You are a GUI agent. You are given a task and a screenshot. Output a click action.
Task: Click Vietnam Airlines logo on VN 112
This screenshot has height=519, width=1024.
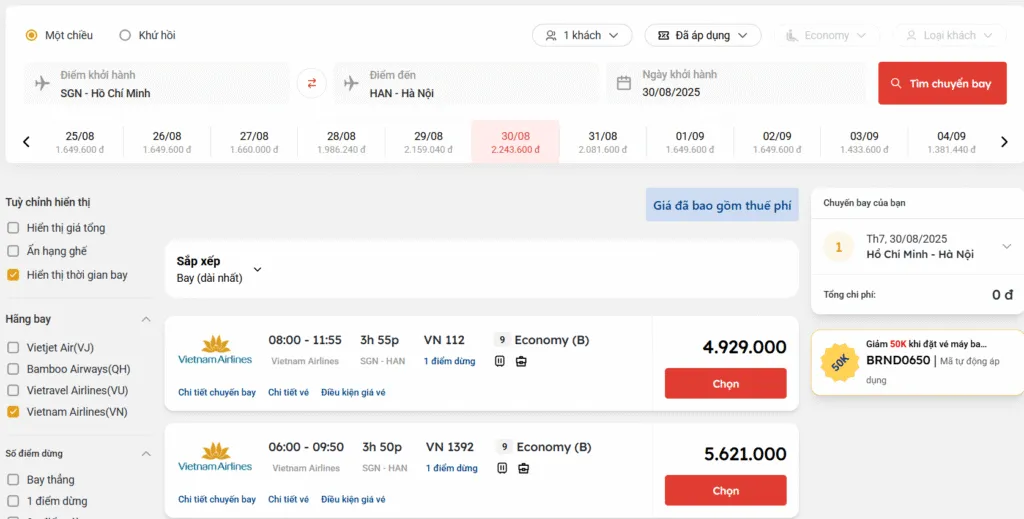tap(215, 350)
